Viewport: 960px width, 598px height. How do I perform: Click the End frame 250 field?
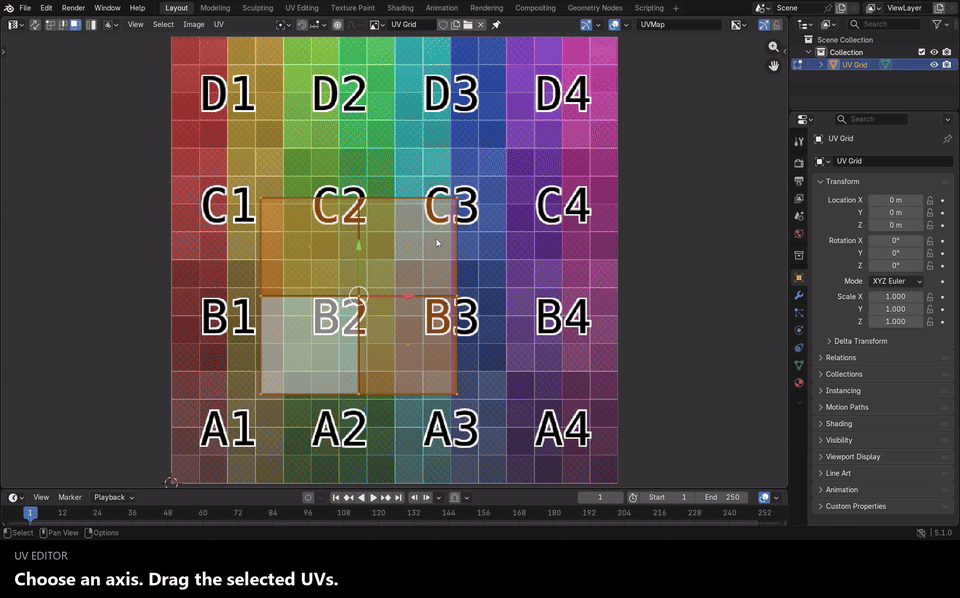coord(723,498)
